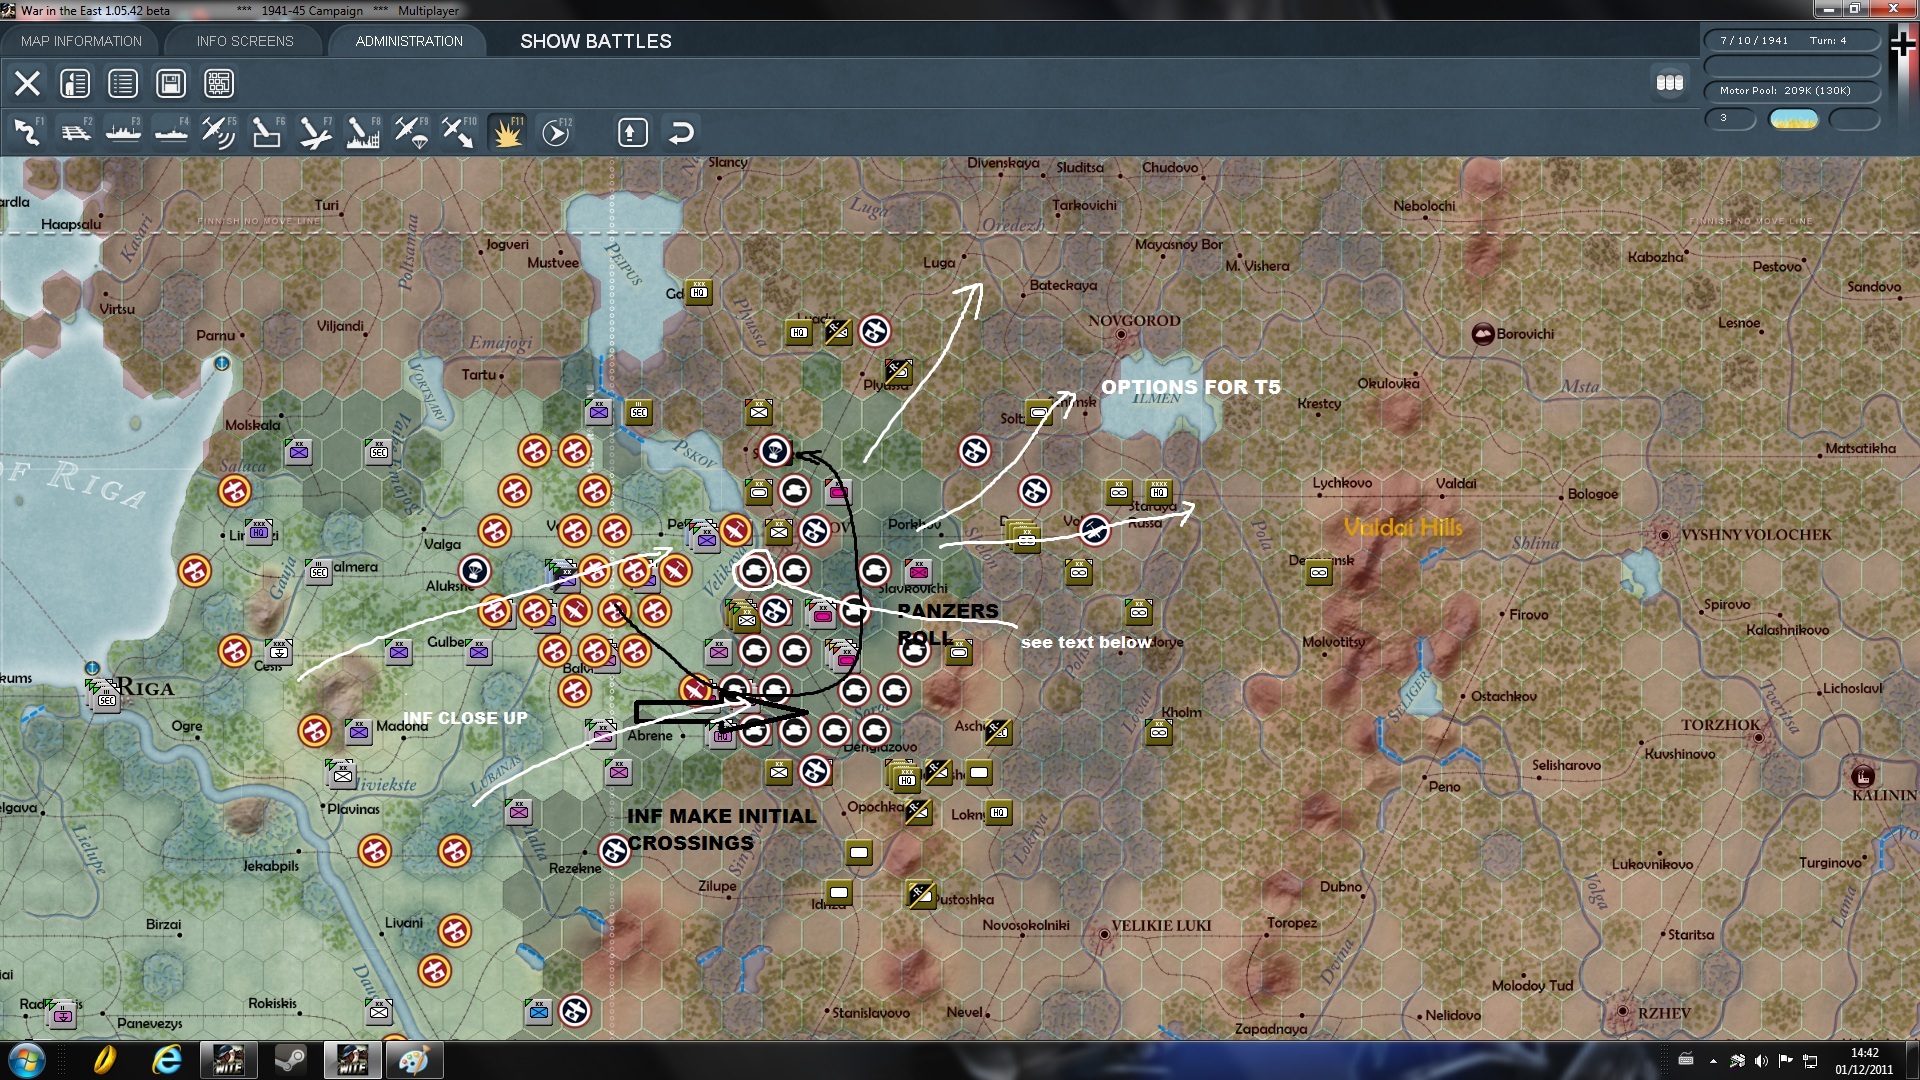
Task: Click the undo move arrow icon
Action: pos(681,132)
